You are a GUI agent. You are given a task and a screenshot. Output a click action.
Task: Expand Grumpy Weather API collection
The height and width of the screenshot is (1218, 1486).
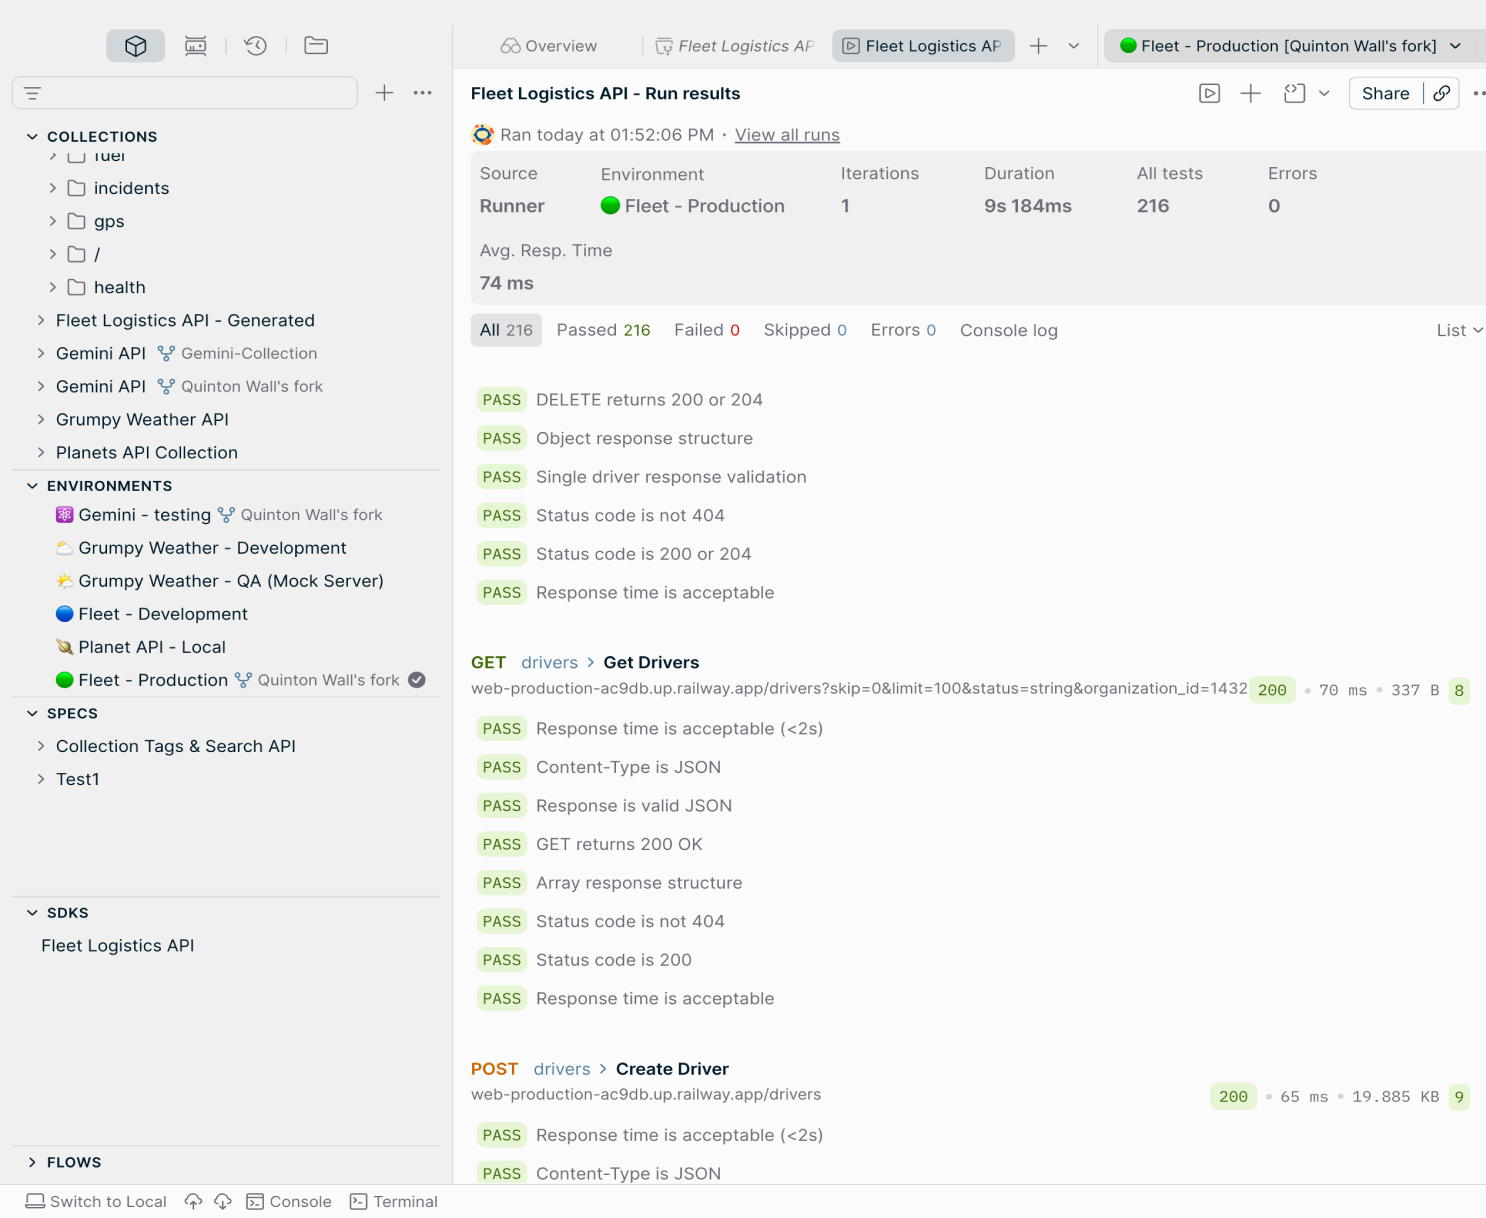[40, 419]
